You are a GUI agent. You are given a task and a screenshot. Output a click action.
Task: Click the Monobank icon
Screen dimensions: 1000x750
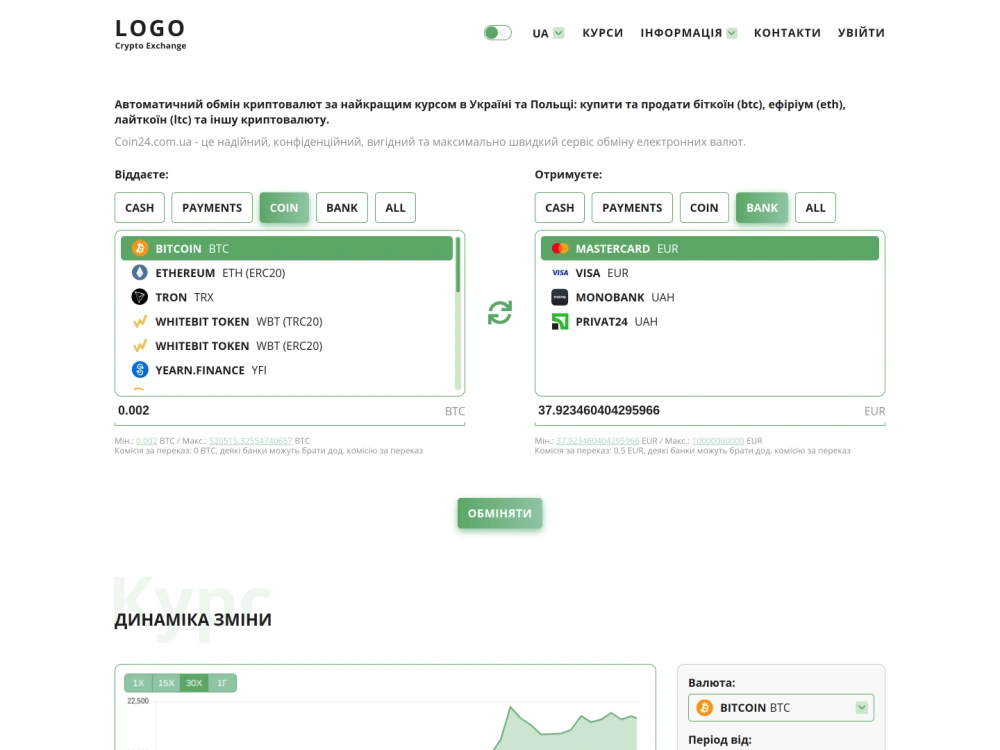tap(560, 297)
